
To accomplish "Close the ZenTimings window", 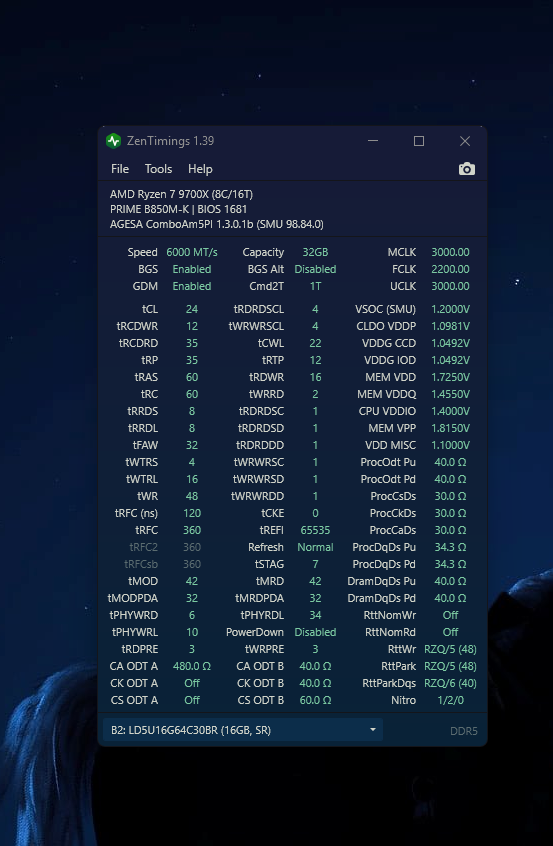I will 465,141.
